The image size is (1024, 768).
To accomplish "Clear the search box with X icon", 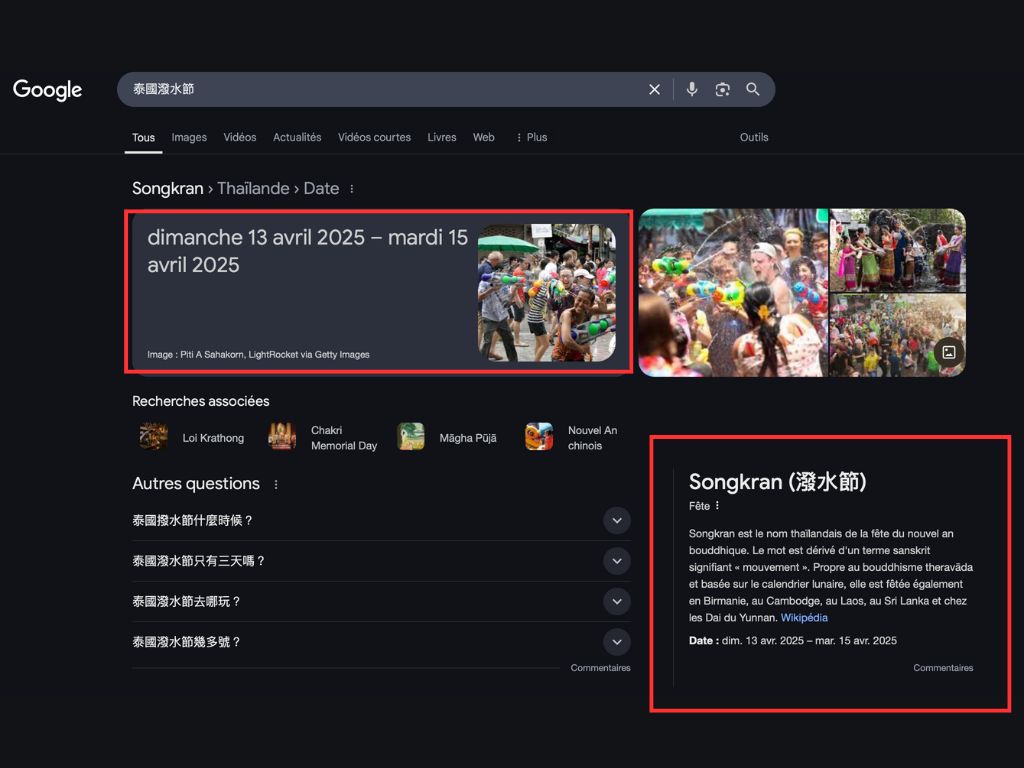I will point(654,89).
